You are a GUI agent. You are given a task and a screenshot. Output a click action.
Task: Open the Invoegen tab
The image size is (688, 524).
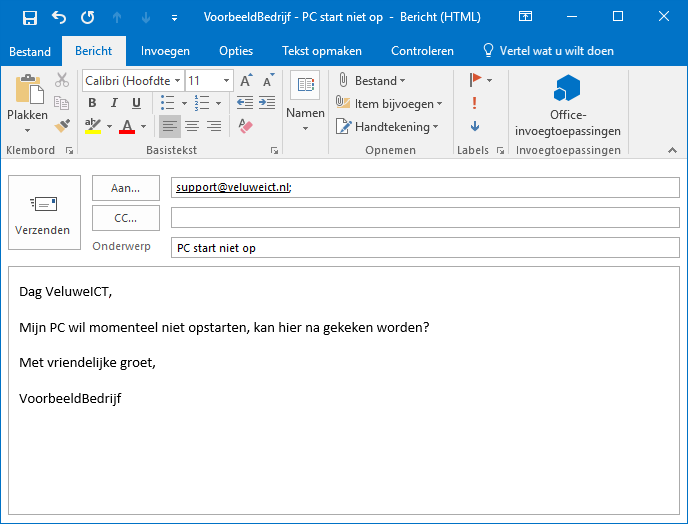pyautogui.click(x=165, y=51)
